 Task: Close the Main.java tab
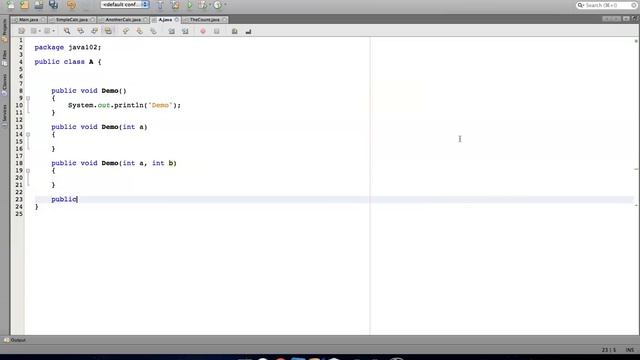43,20
